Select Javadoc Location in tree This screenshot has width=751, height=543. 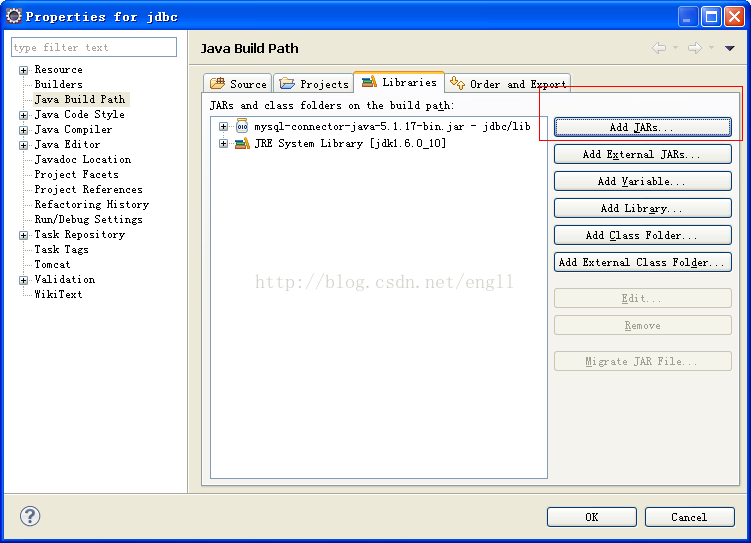pos(82,159)
